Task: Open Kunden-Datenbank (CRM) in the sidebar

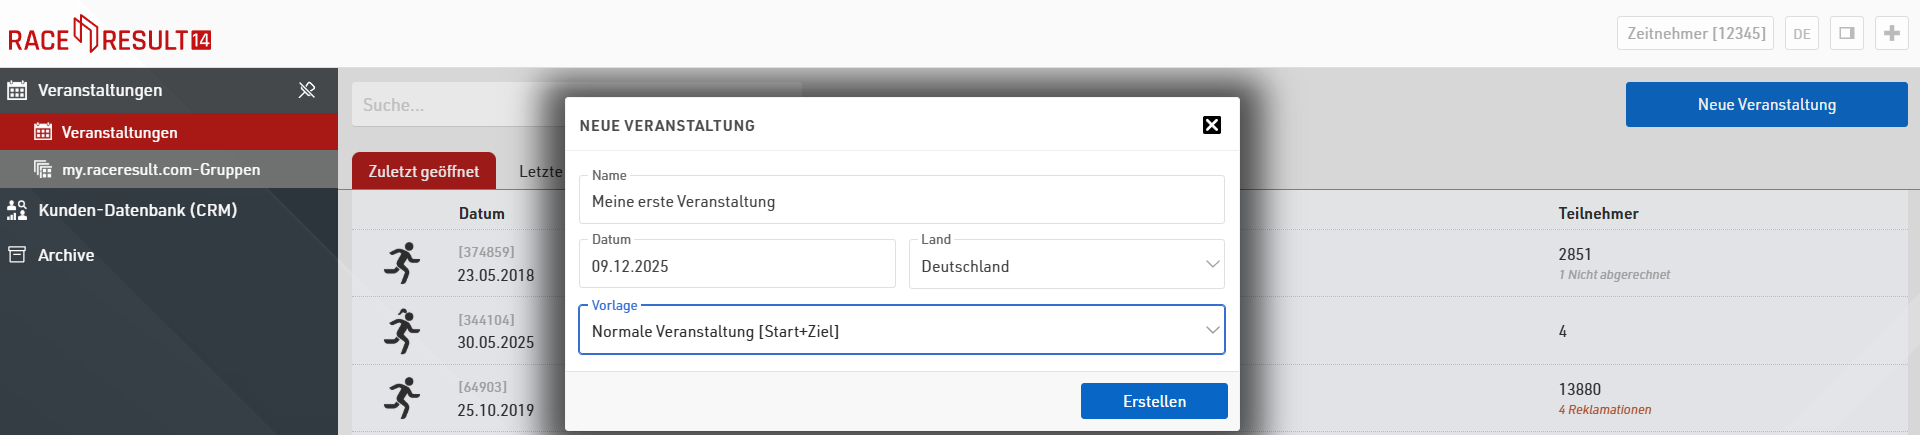Action: pyautogui.click(x=137, y=210)
